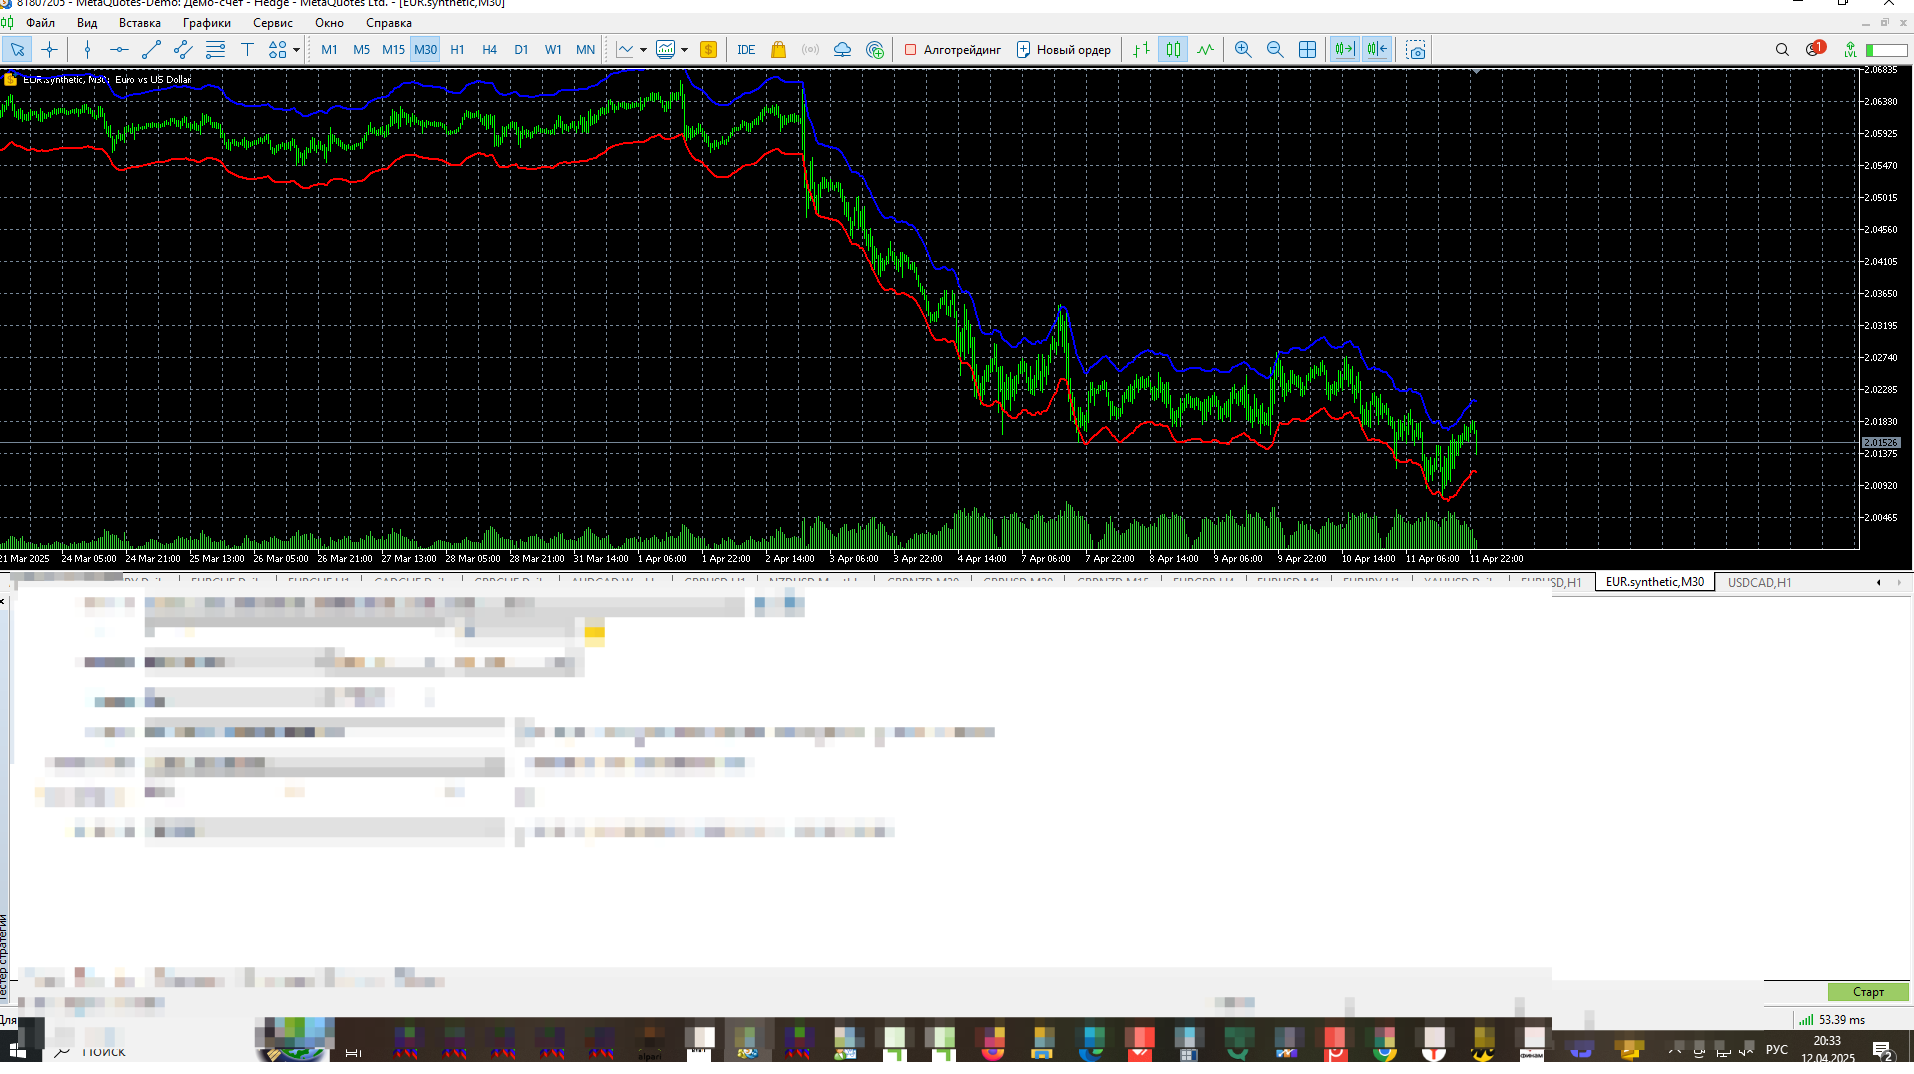Image resolution: width=1914 pixels, height=1074 pixels.
Task: Toggle chart auto-scroll to latest bar
Action: (1345, 49)
